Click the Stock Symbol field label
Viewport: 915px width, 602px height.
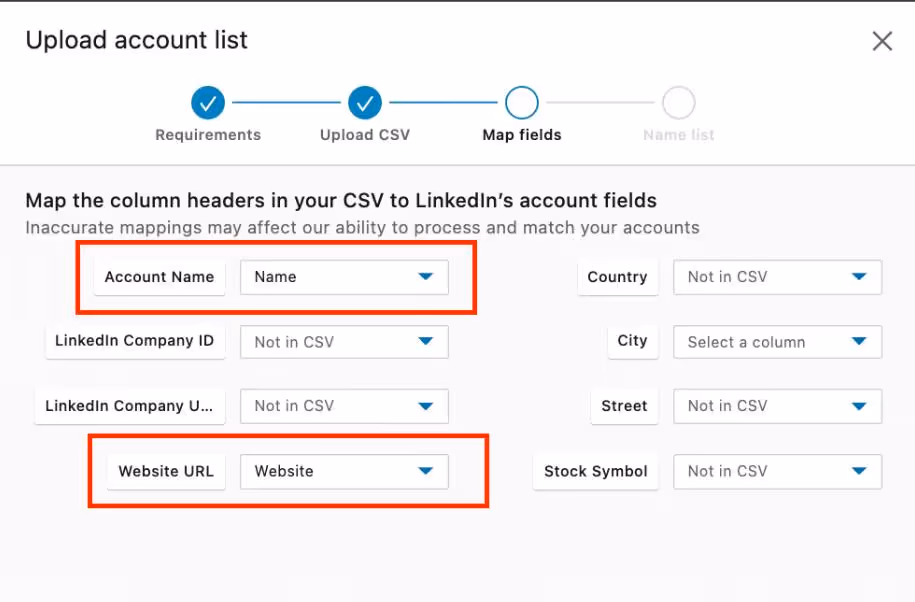coord(596,471)
